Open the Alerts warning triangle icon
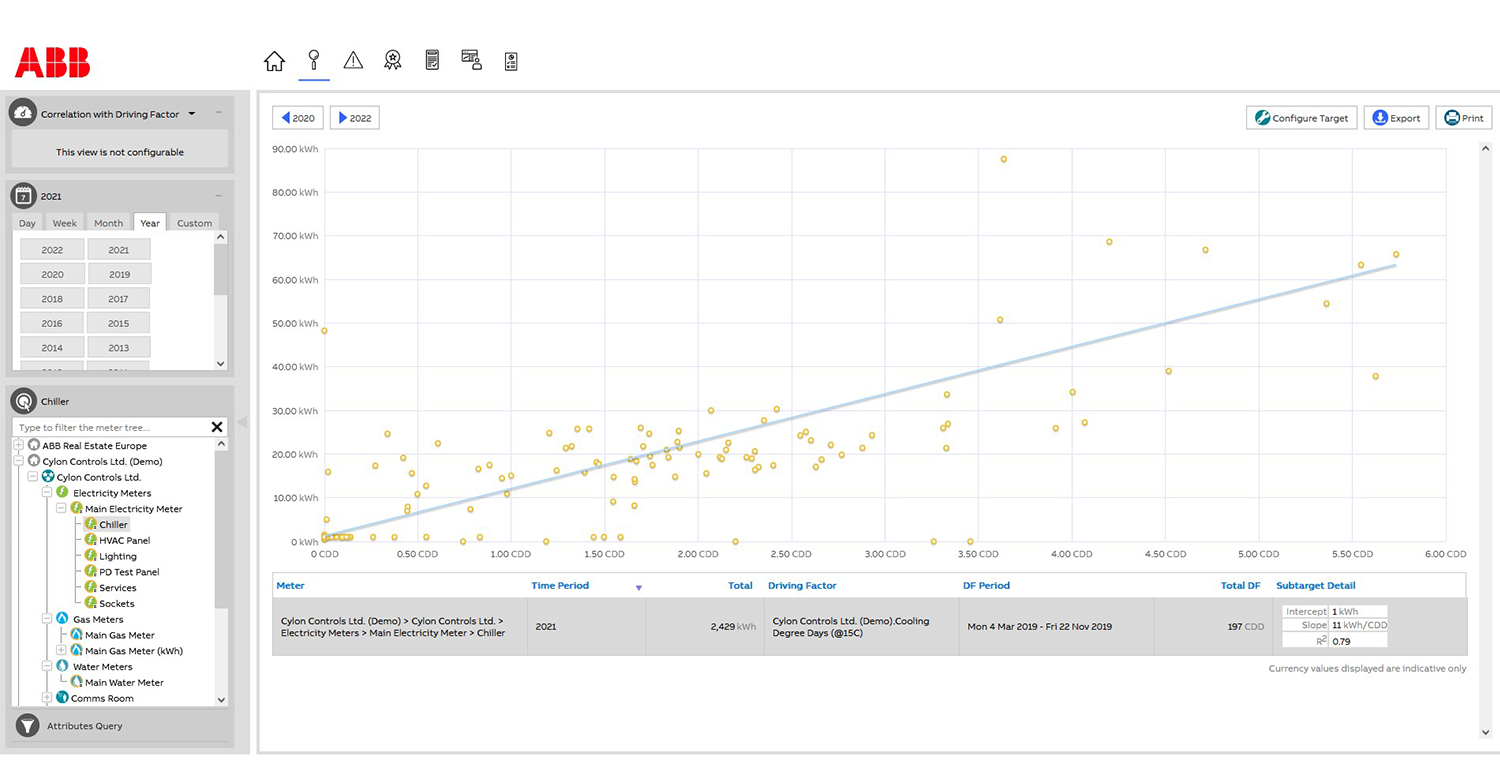The image size is (1500, 760). pyautogui.click(x=353, y=61)
